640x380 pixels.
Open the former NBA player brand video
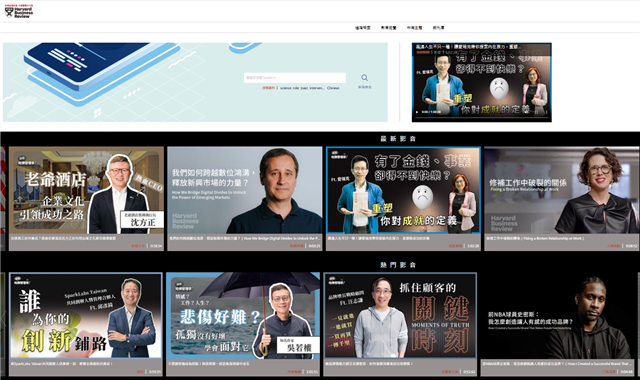558,316
